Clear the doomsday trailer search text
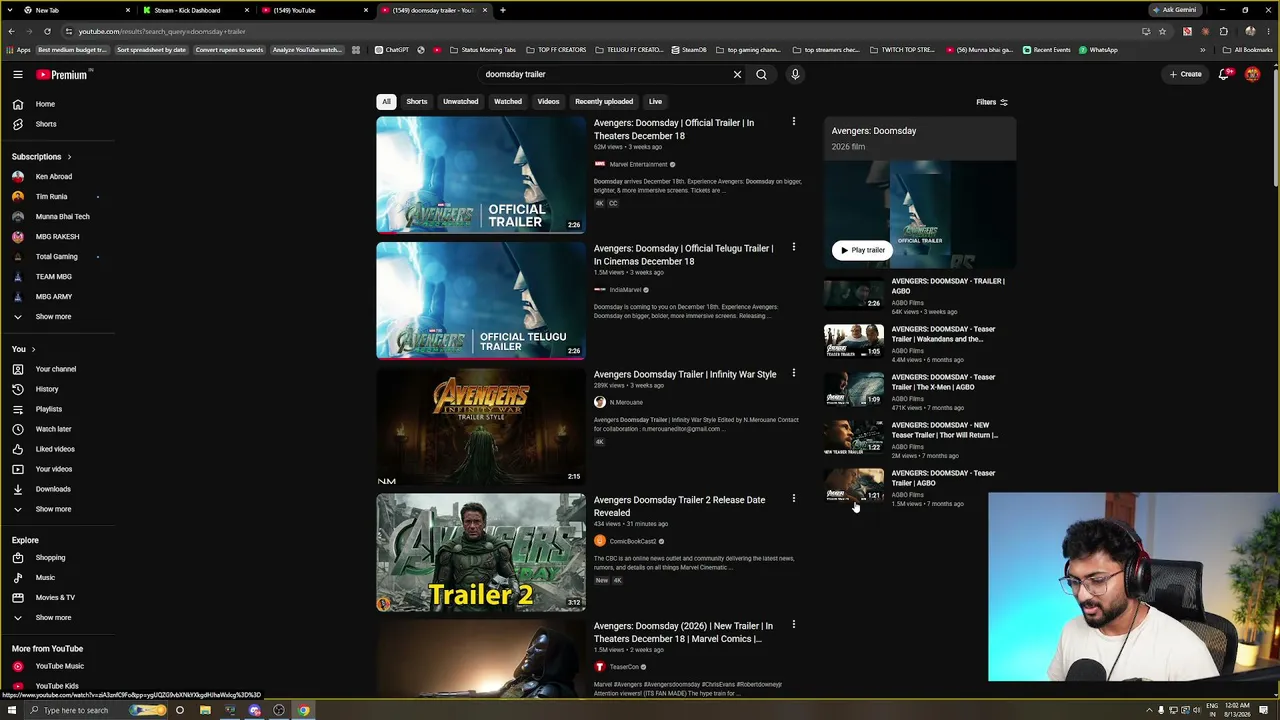Viewport: 1280px width, 720px height. 737,74
